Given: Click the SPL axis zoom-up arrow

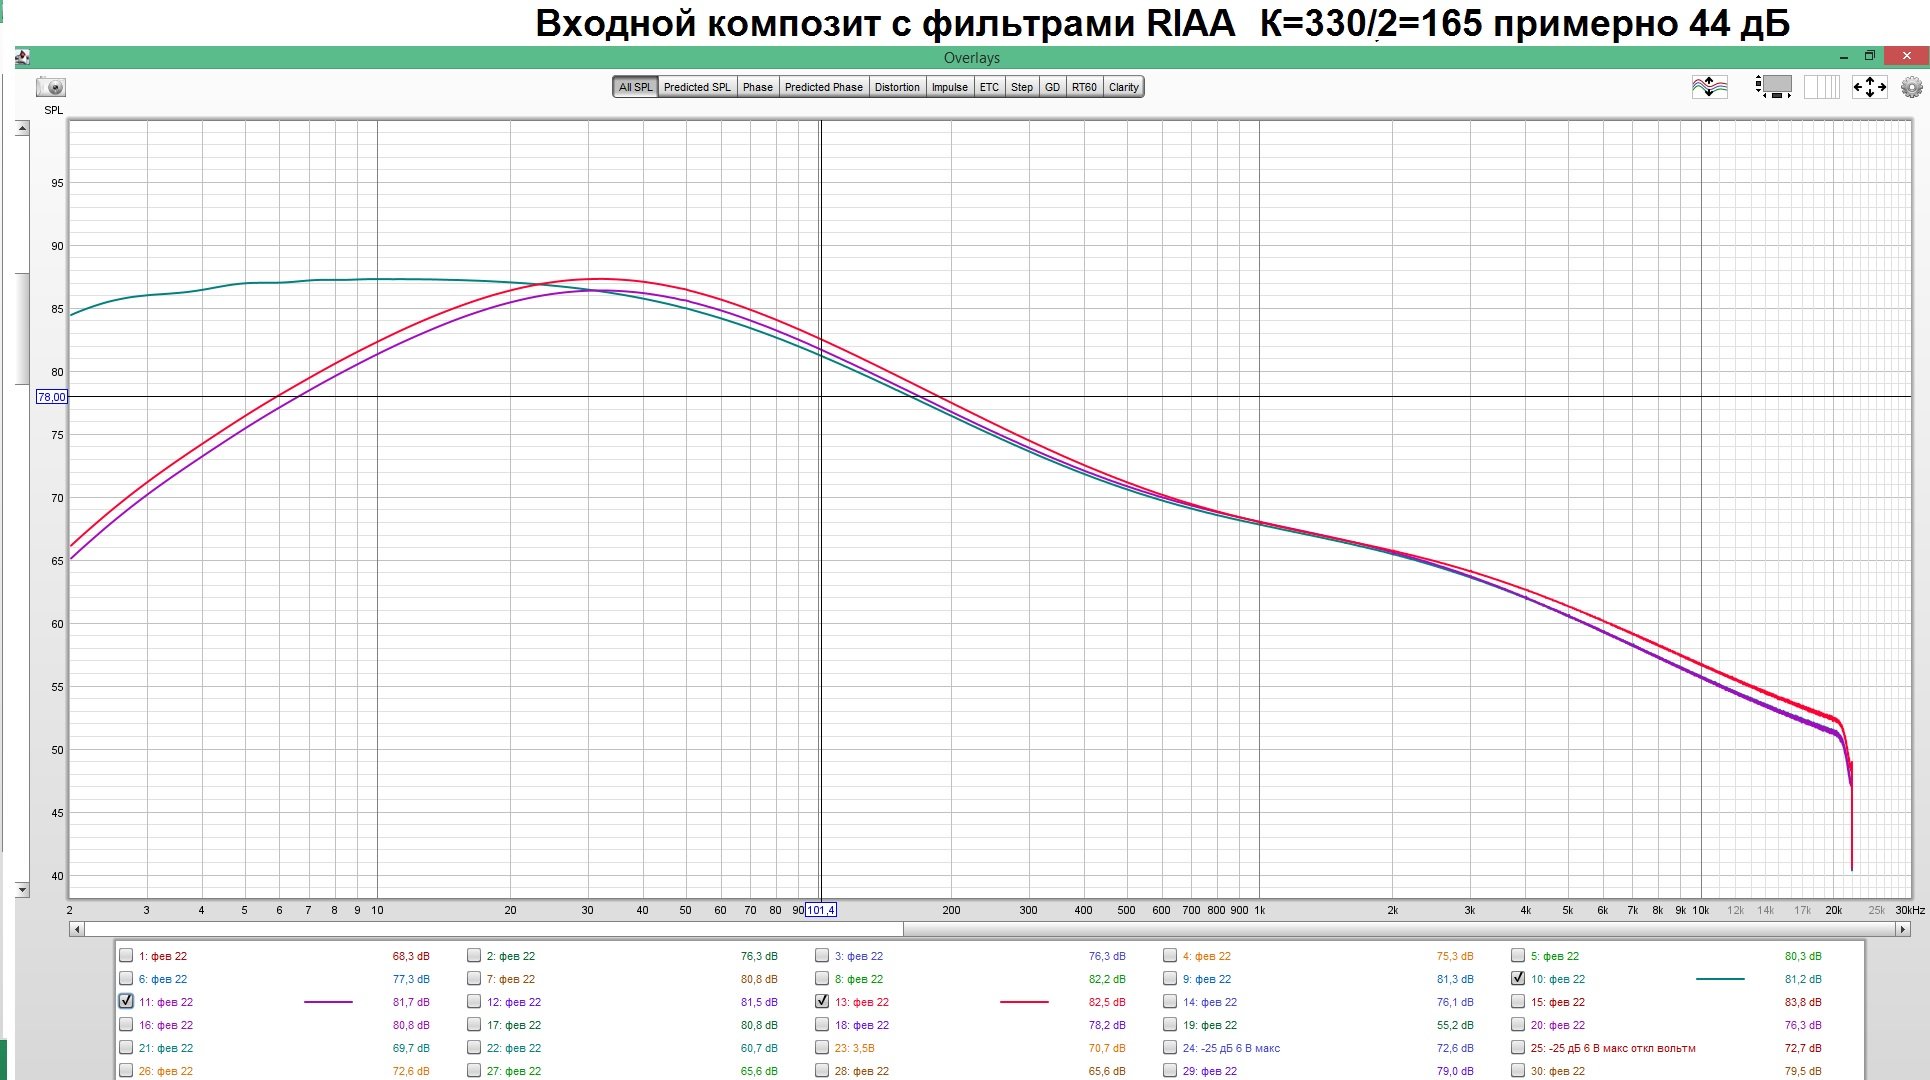Looking at the screenshot, I should [x=22, y=129].
